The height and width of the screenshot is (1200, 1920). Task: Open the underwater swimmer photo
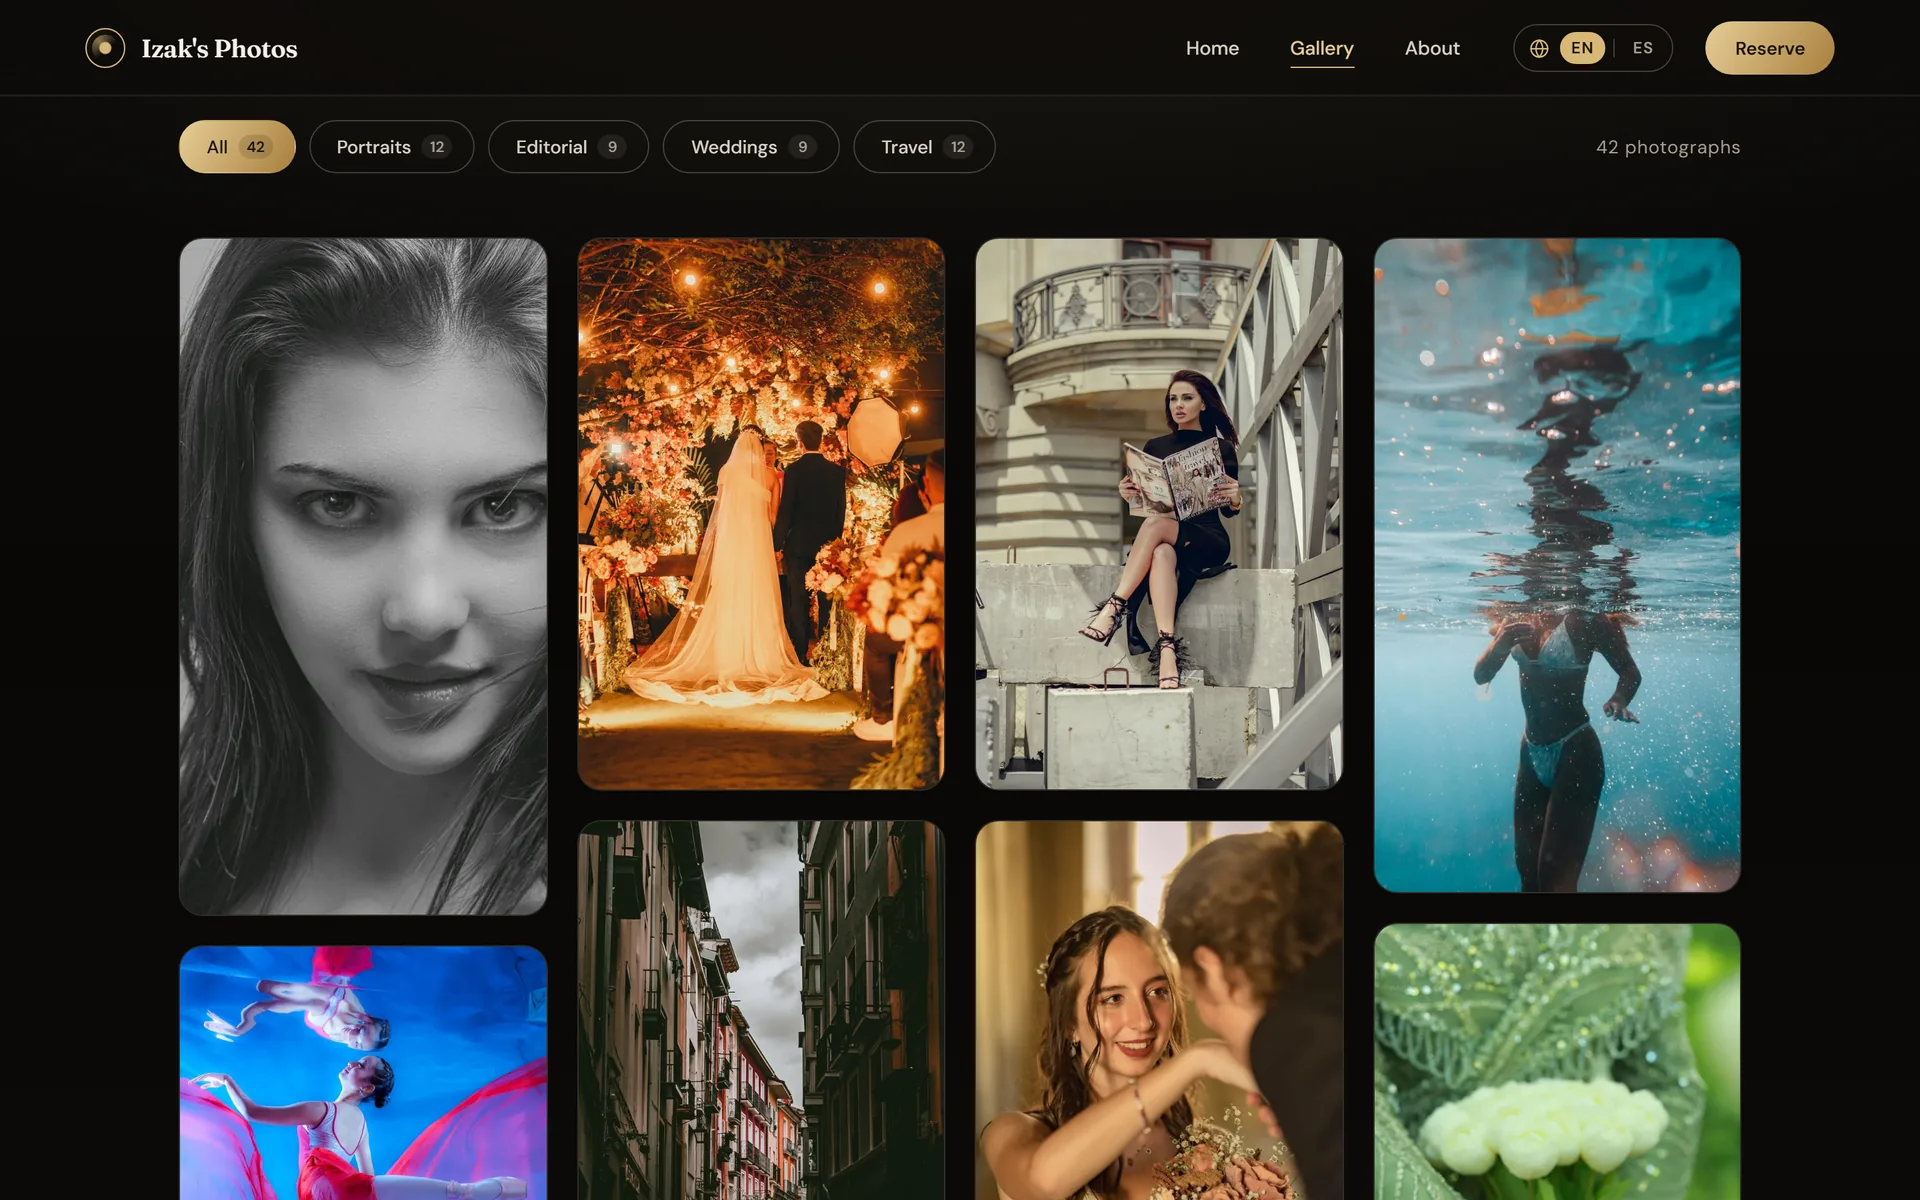pyautogui.click(x=1557, y=565)
